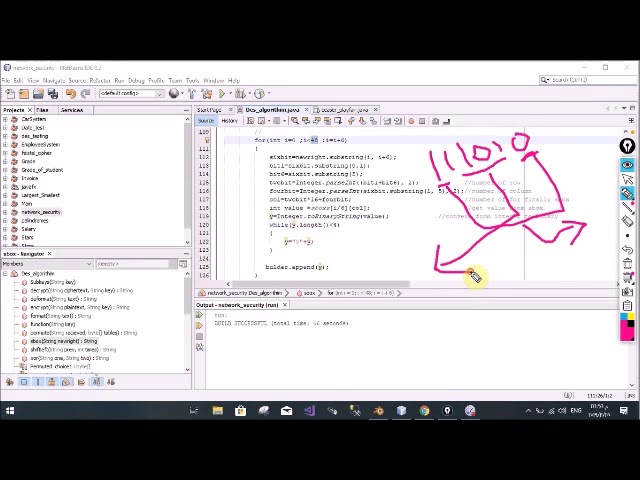Screen dimensions: 640x480
Task: Click the editor horizontal scrollbar
Action: (x=320, y=284)
